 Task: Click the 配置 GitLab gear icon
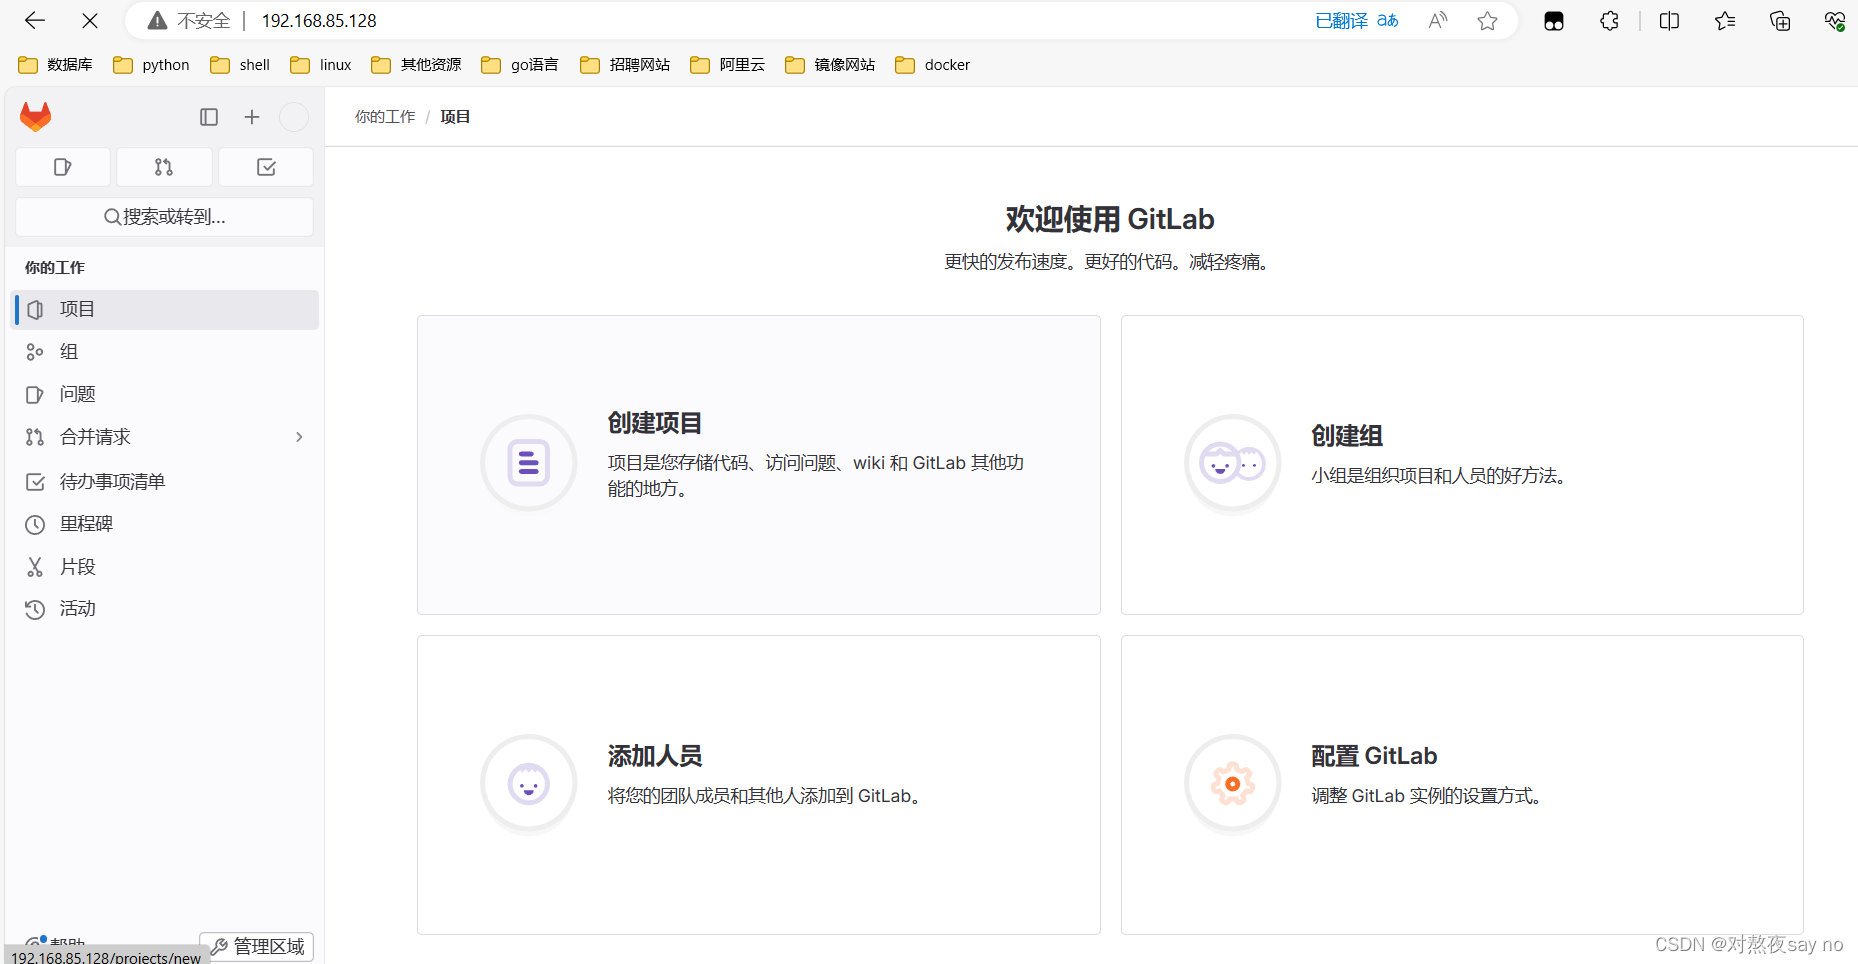(1233, 783)
